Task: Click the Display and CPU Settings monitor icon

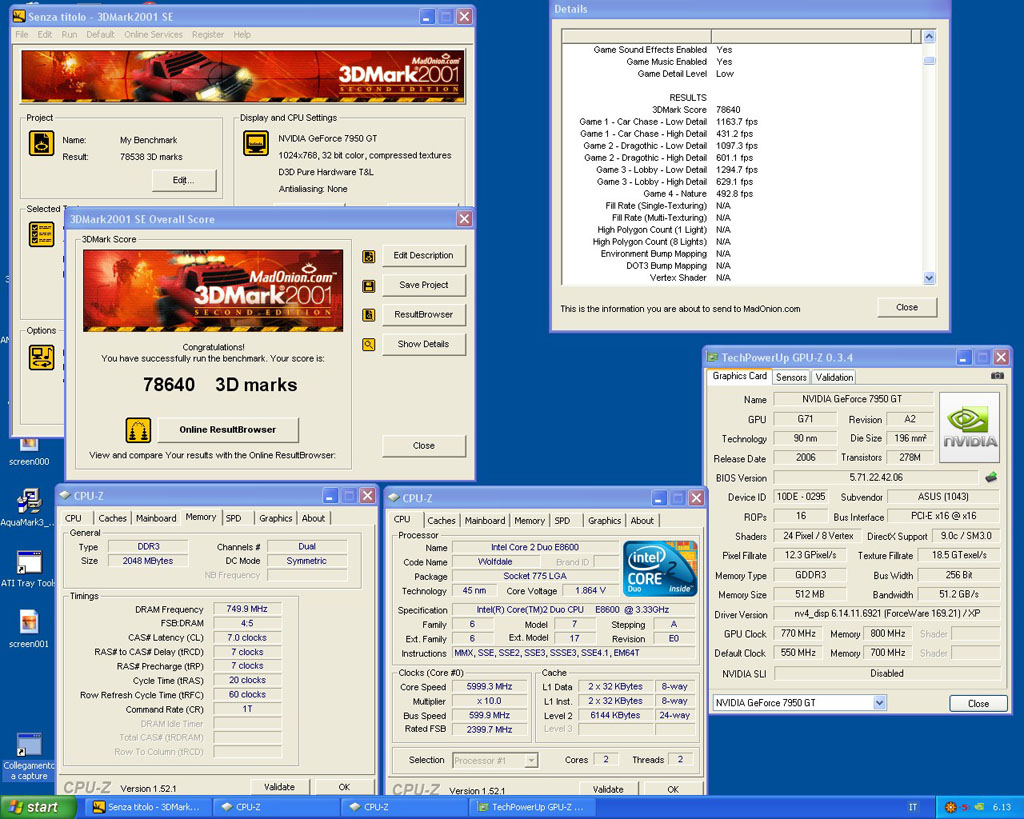Action: (256, 143)
